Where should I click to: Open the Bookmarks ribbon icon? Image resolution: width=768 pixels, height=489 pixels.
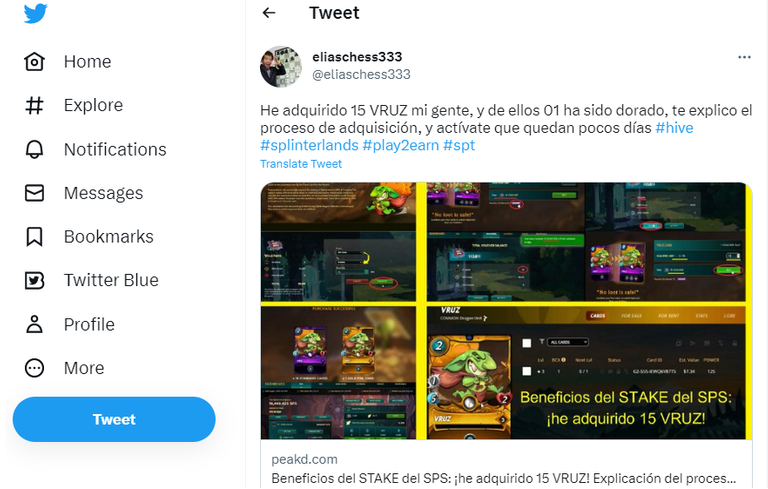(x=34, y=237)
